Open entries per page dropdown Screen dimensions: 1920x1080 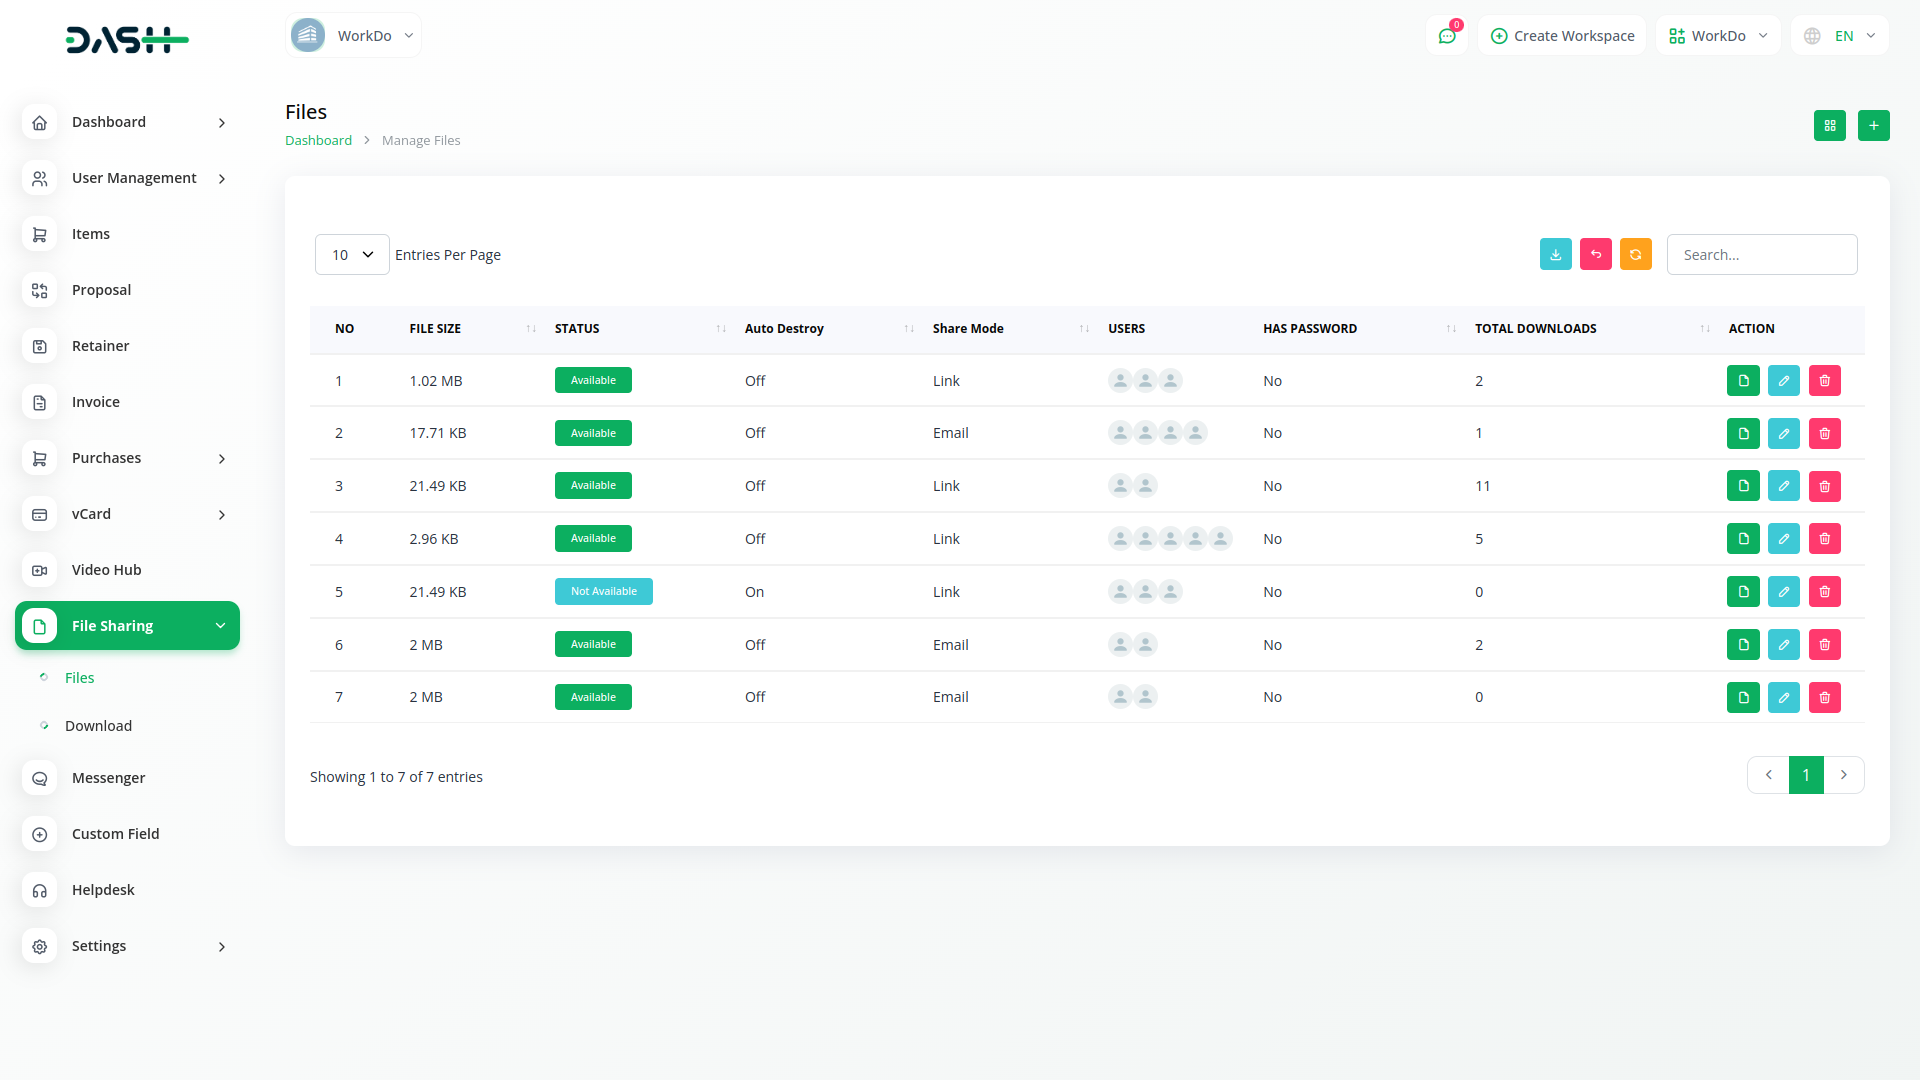pos(352,255)
